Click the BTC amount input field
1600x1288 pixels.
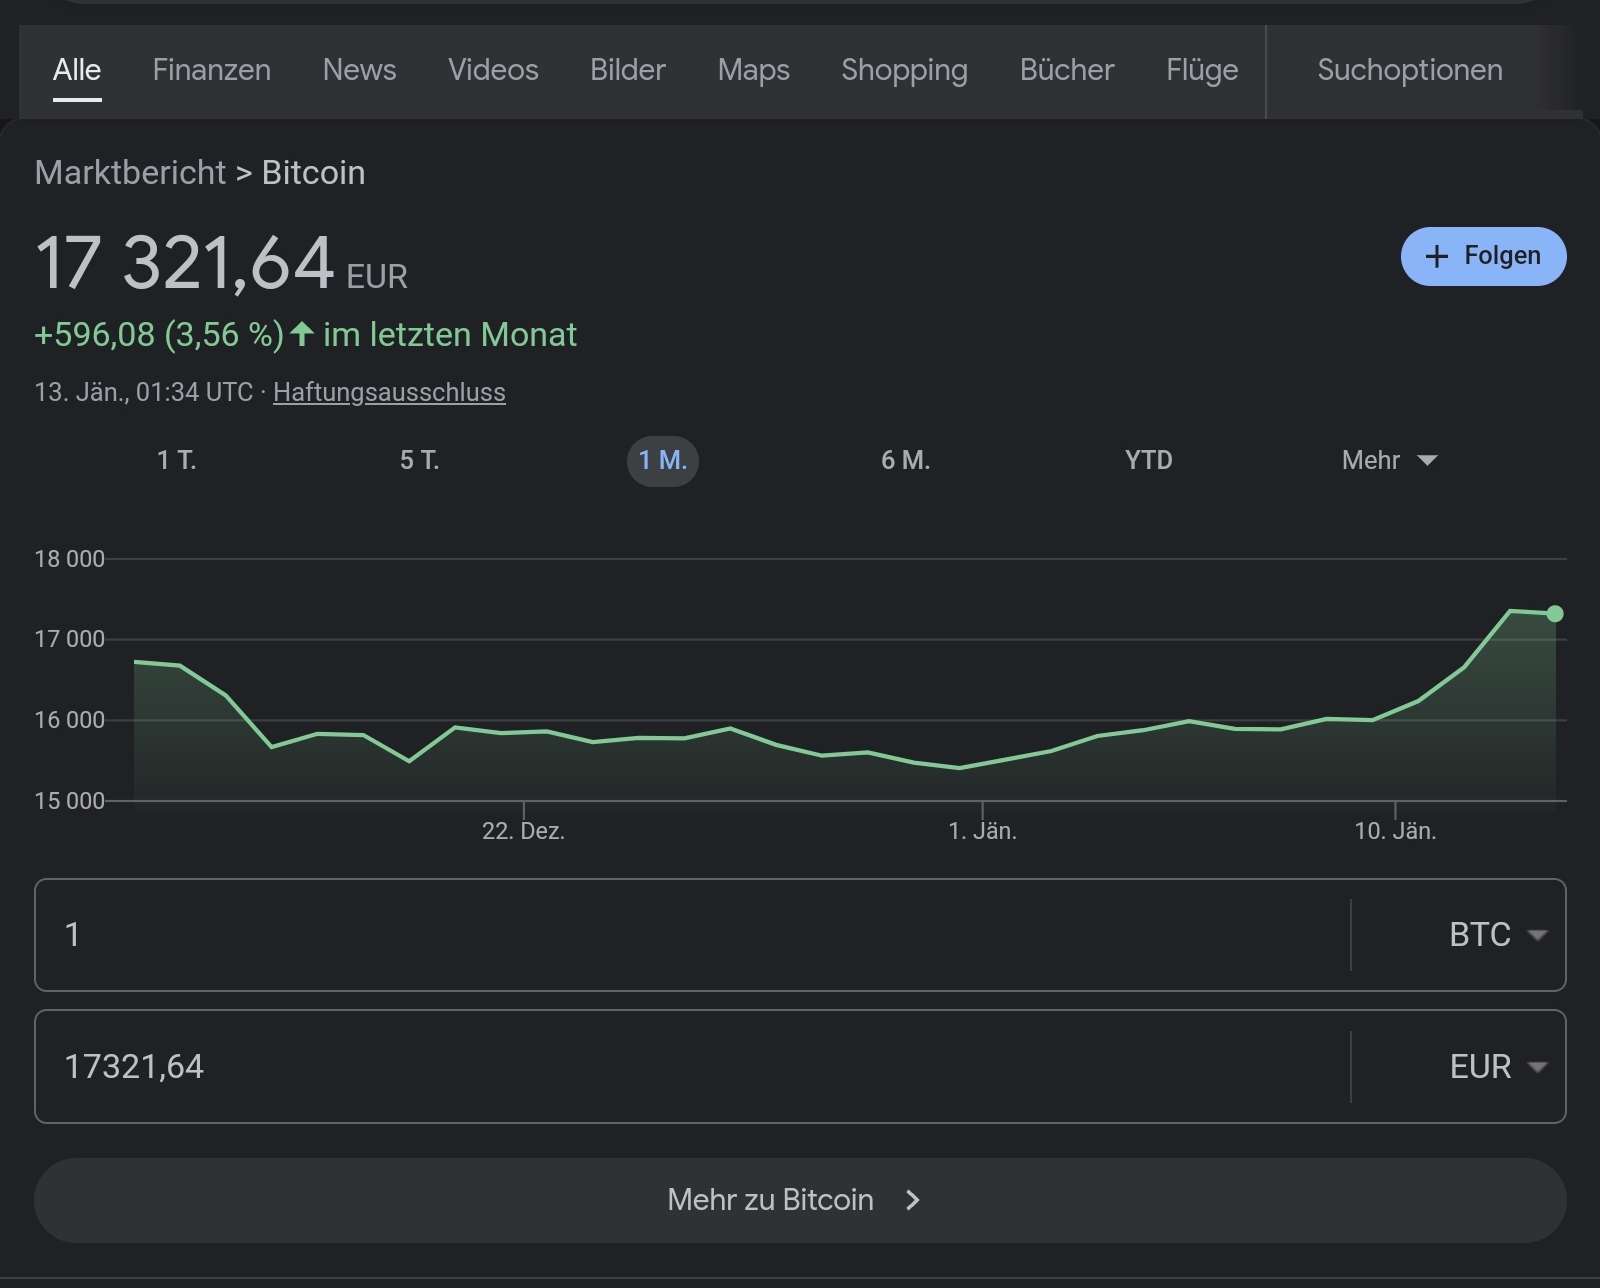[x=690, y=935]
